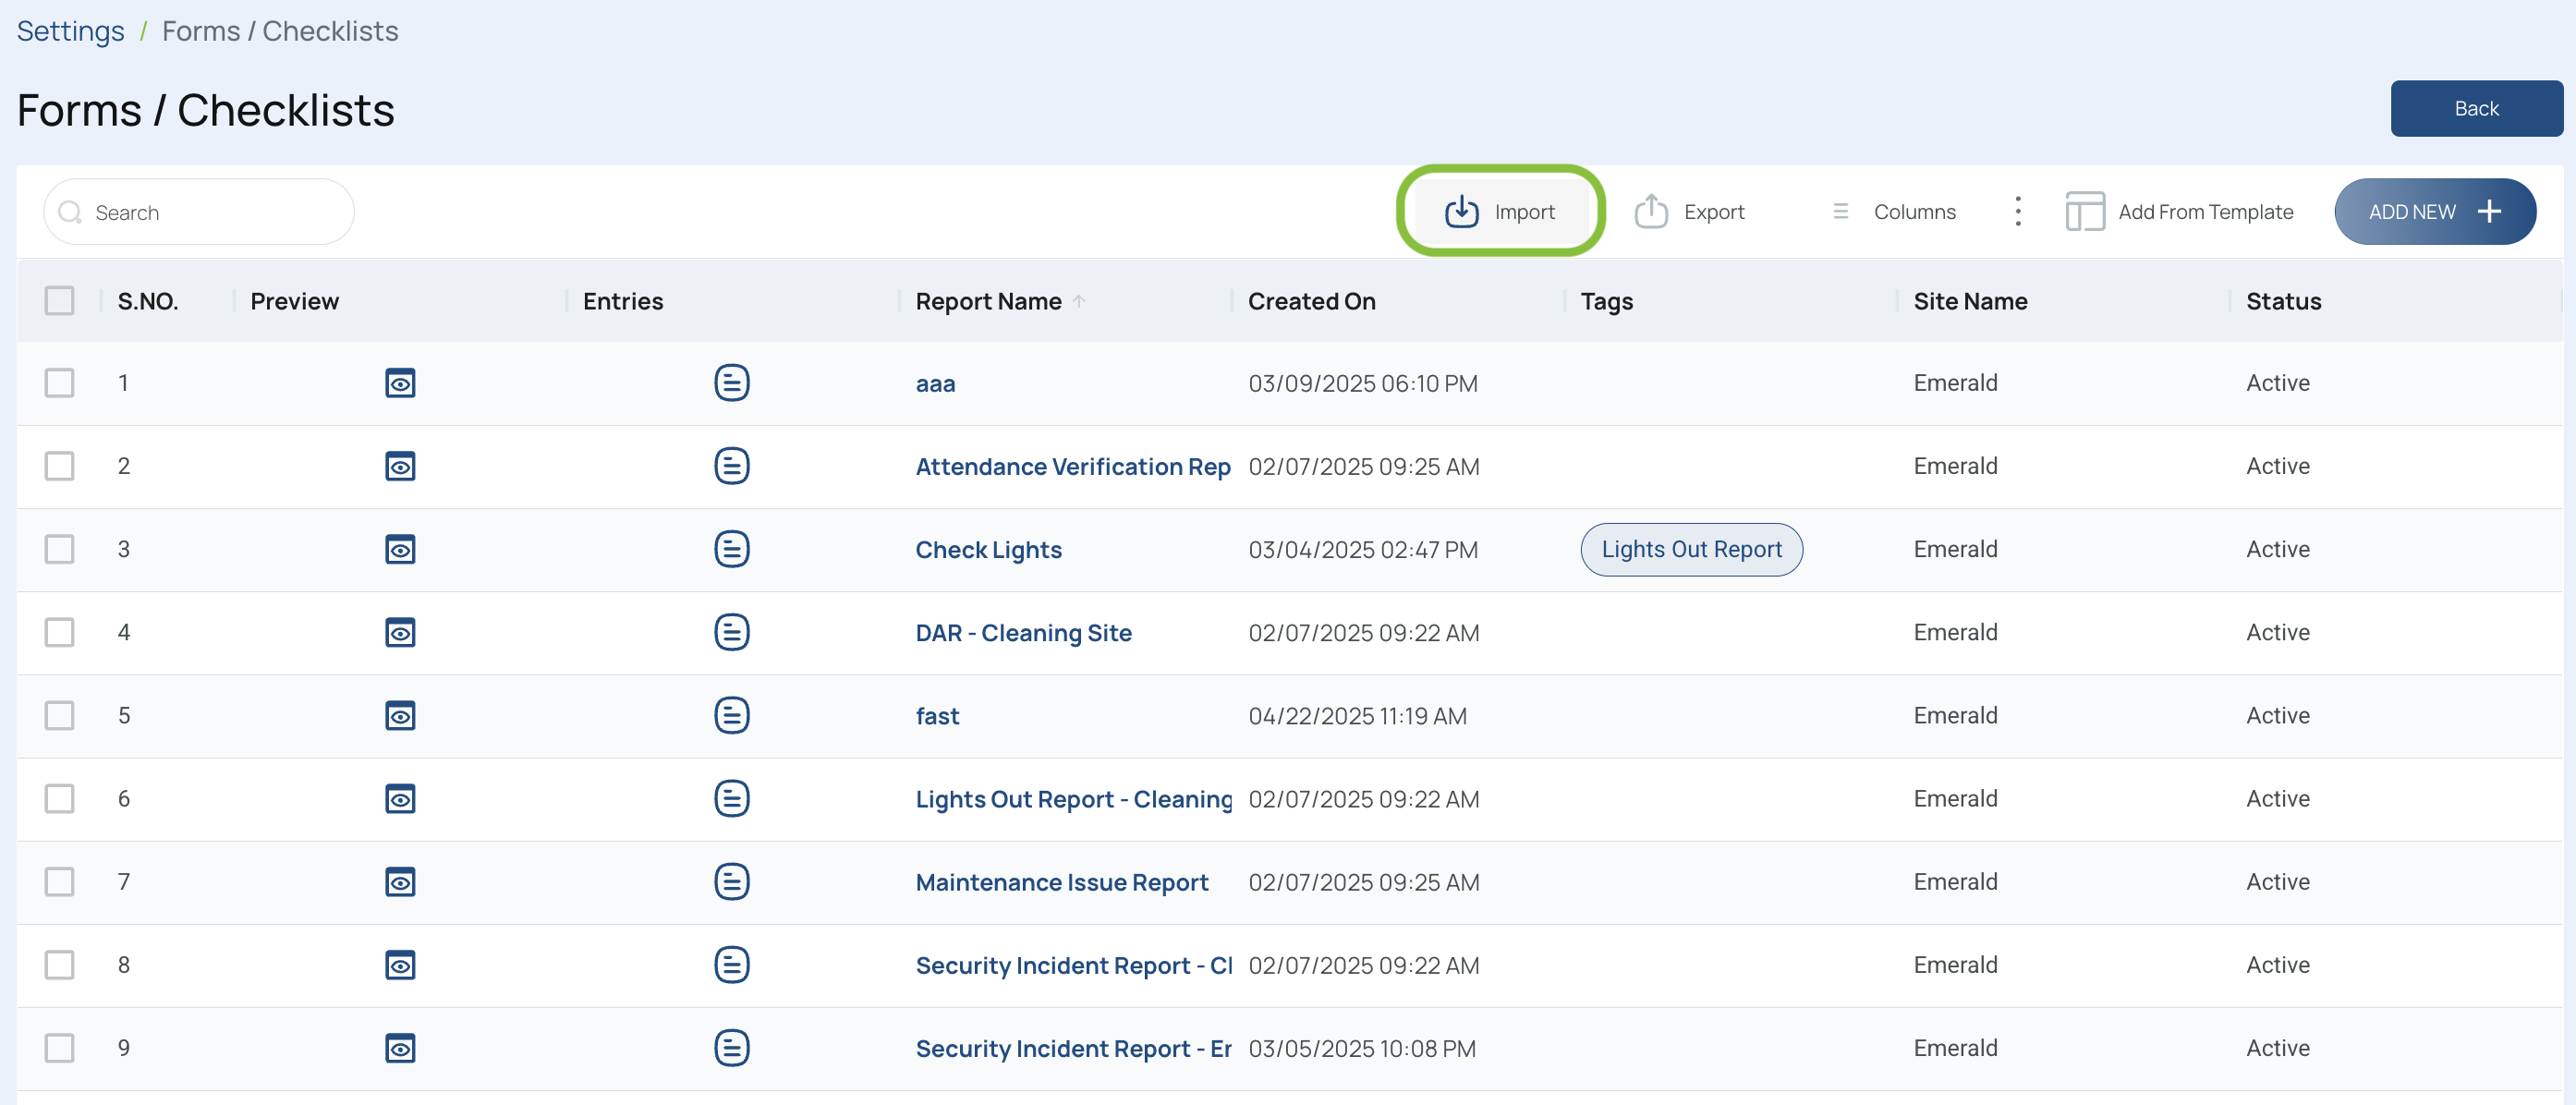This screenshot has width=2576, height=1105.
Task: View entries for Attendance Verification report
Action: (x=732, y=465)
